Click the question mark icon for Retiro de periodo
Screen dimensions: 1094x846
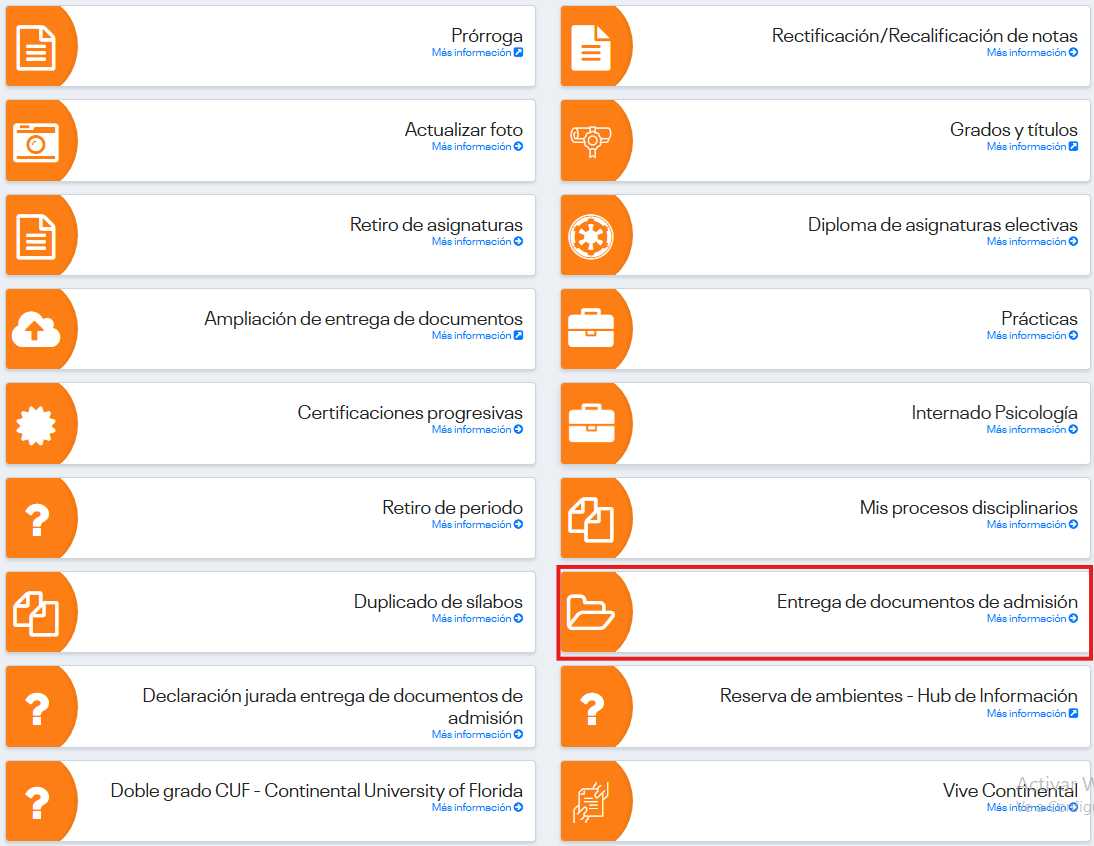37,518
